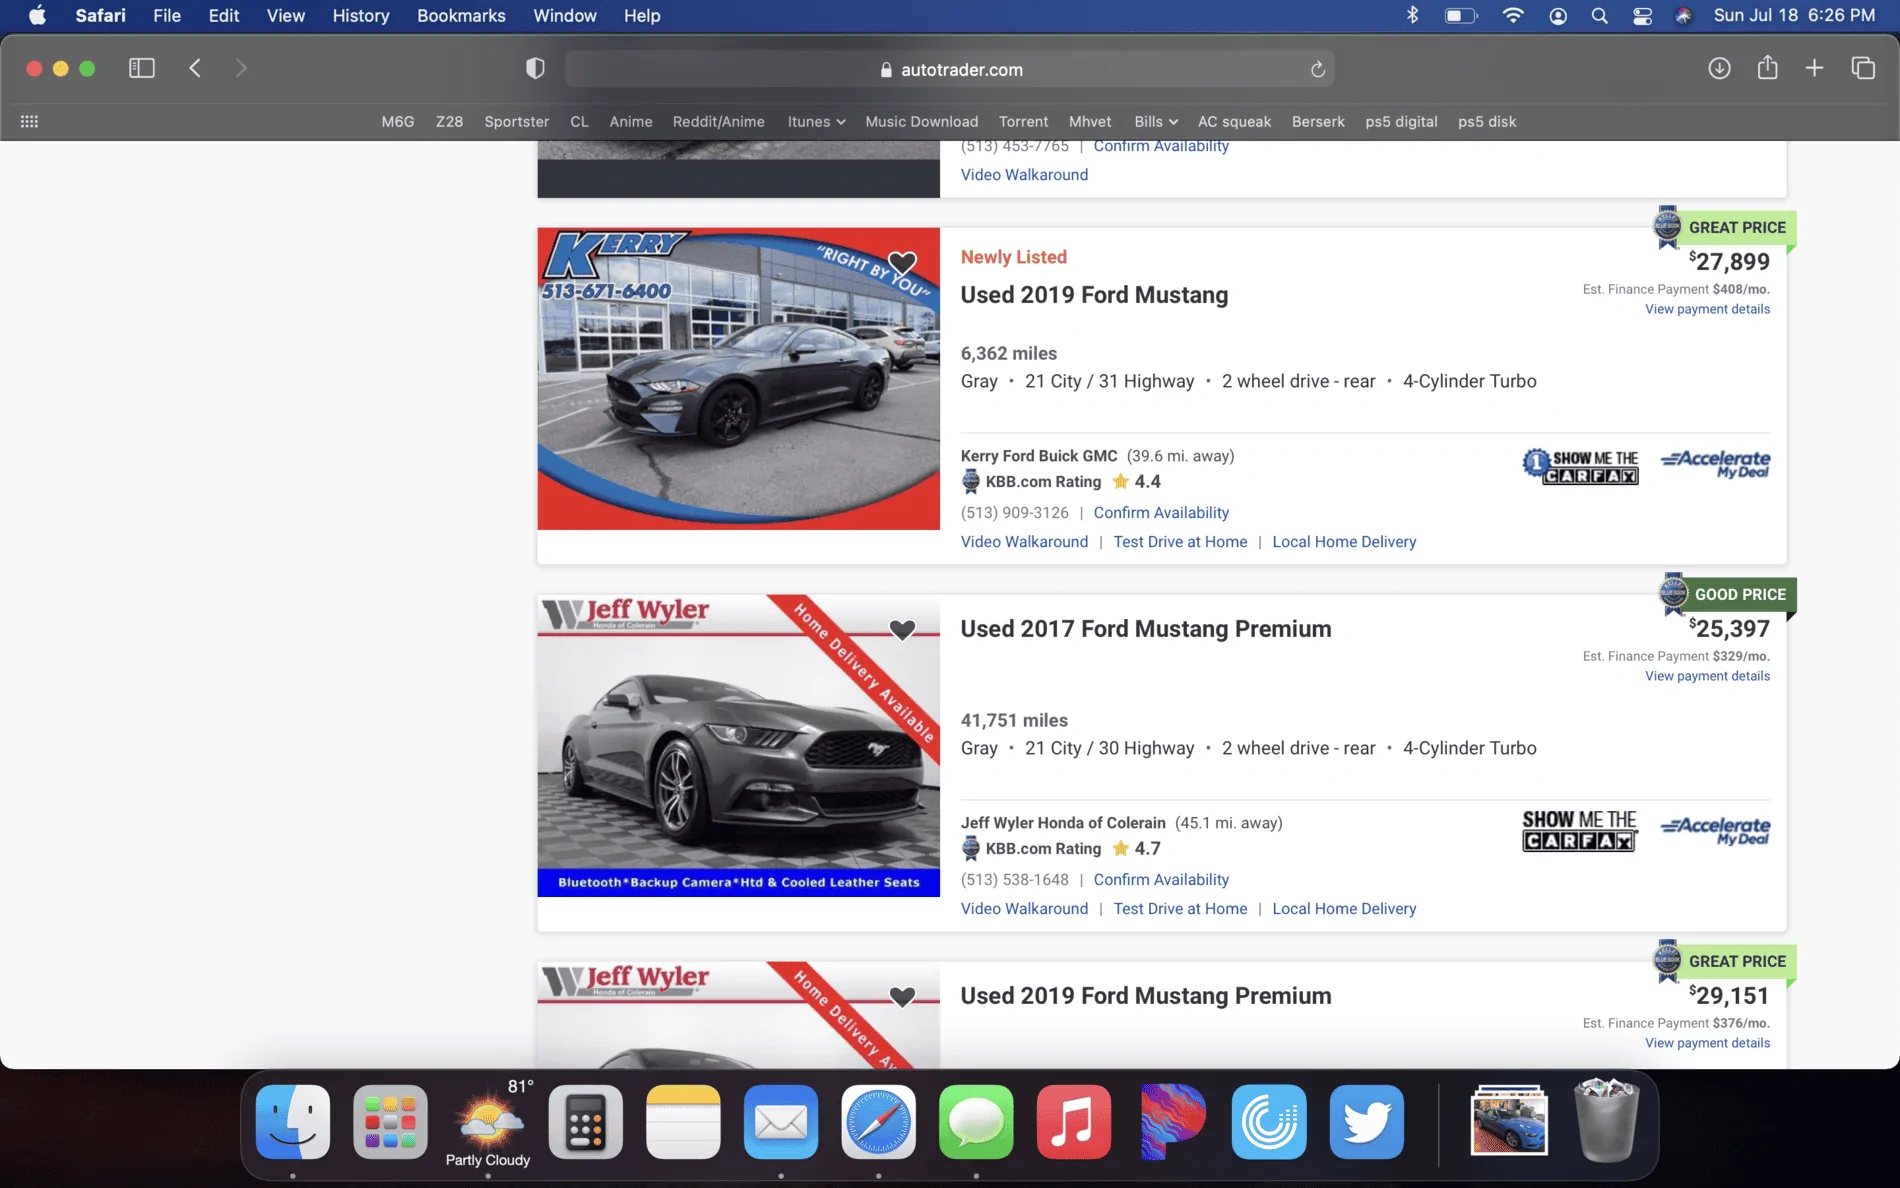Open Control Center in menu bar
The width and height of the screenshot is (1900, 1188).
pyautogui.click(x=1642, y=15)
